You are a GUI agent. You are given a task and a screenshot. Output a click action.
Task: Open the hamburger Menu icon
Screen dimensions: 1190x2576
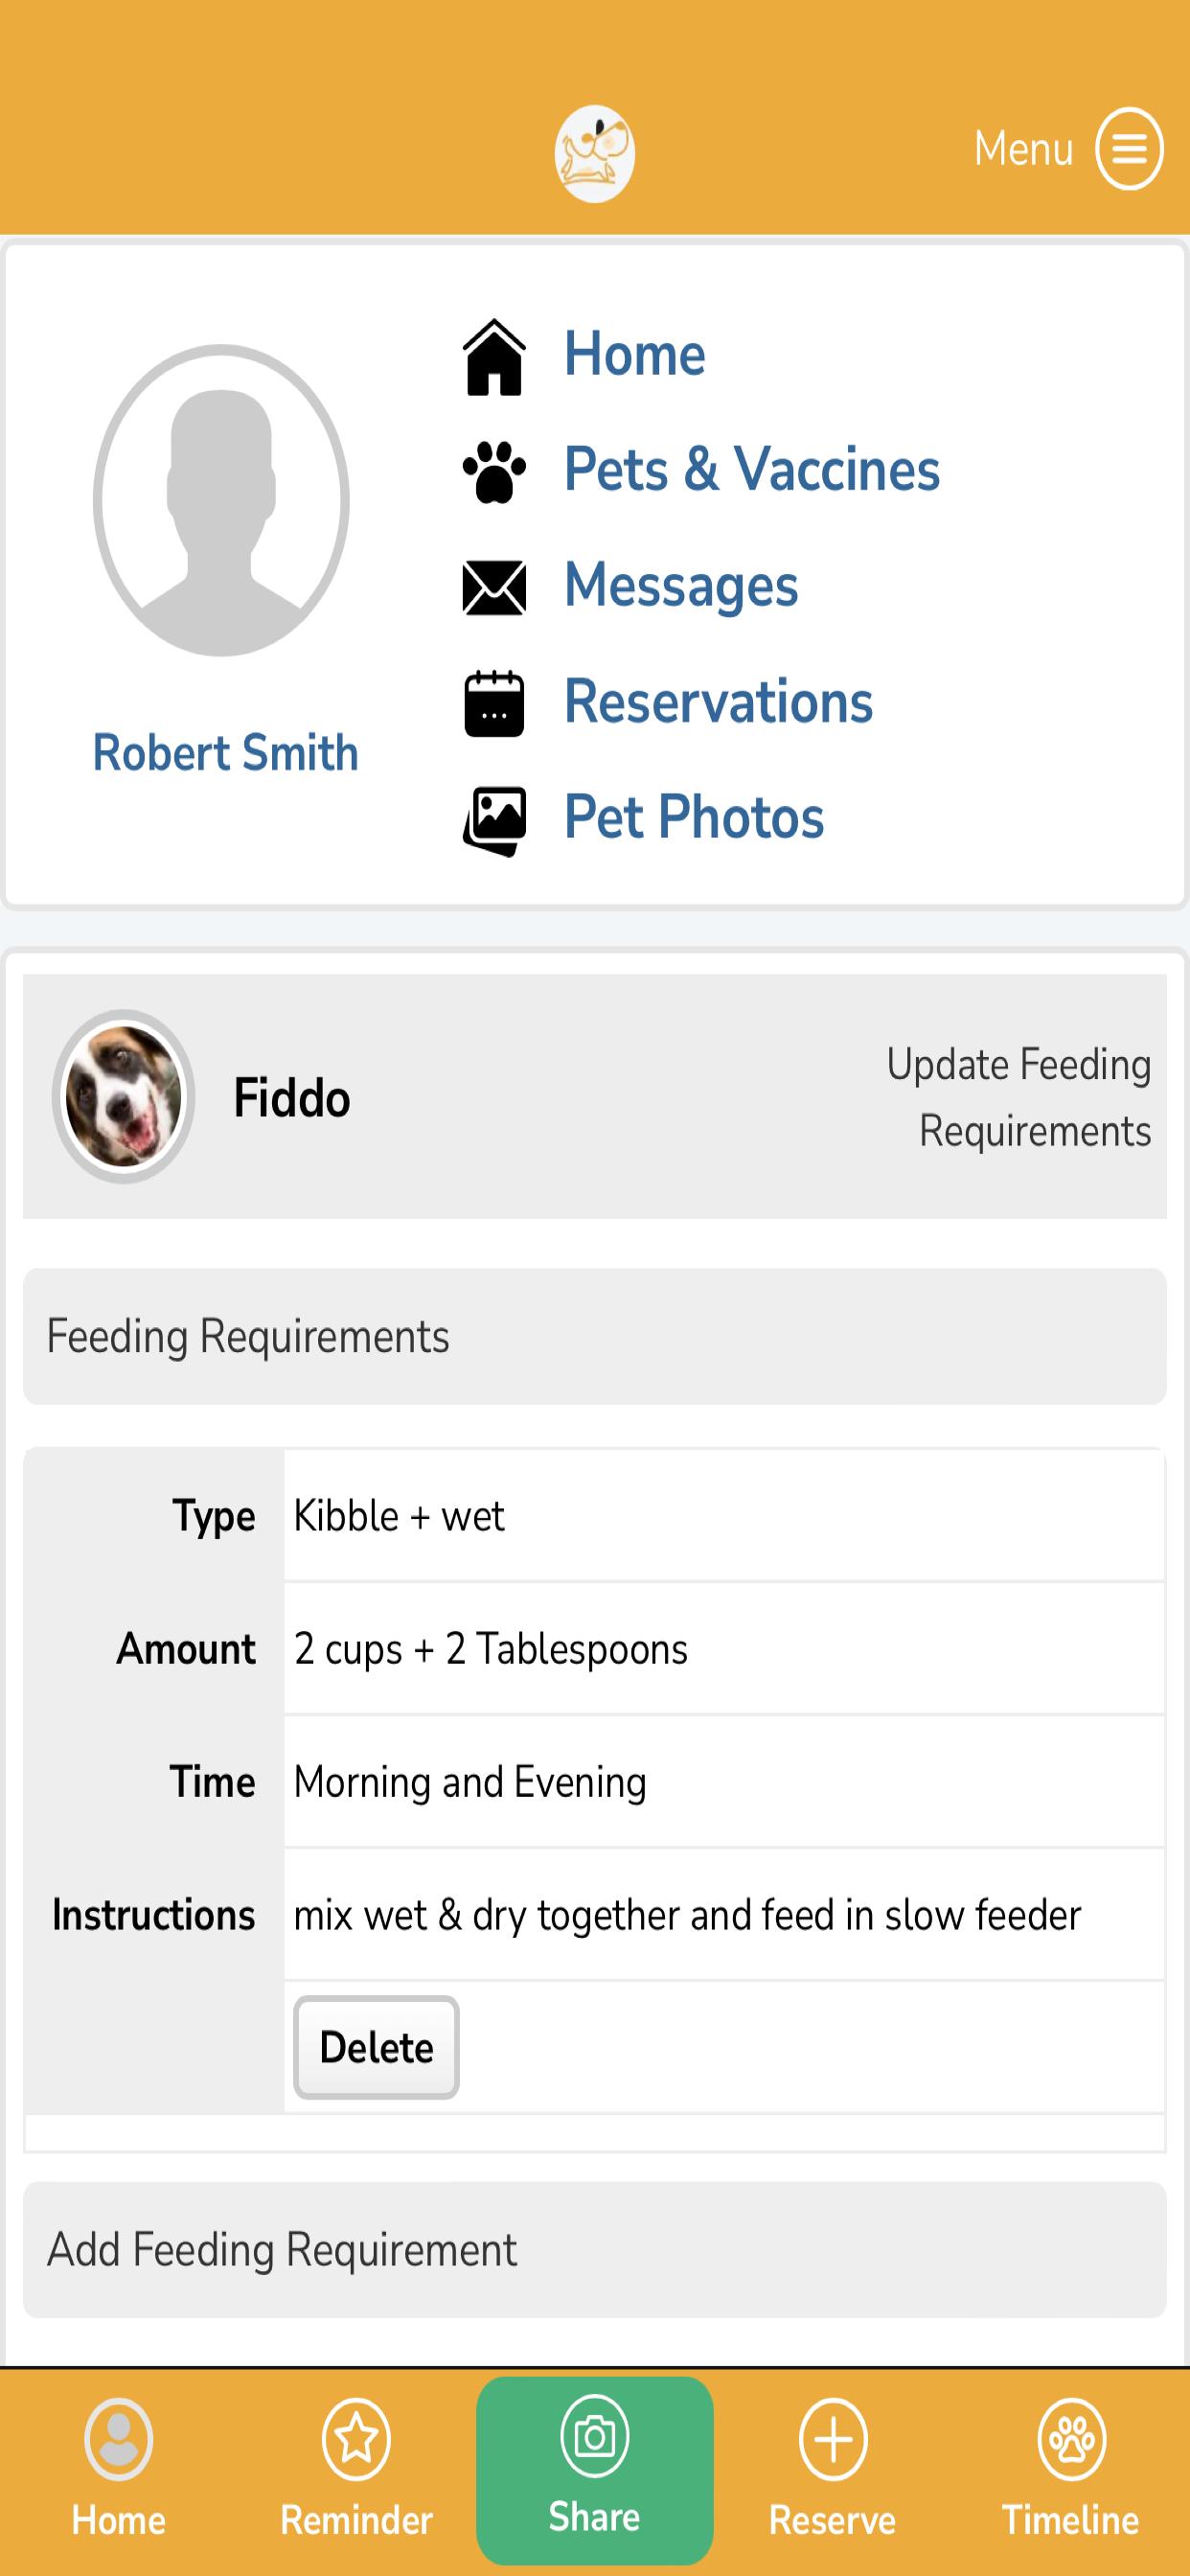pos(1129,149)
